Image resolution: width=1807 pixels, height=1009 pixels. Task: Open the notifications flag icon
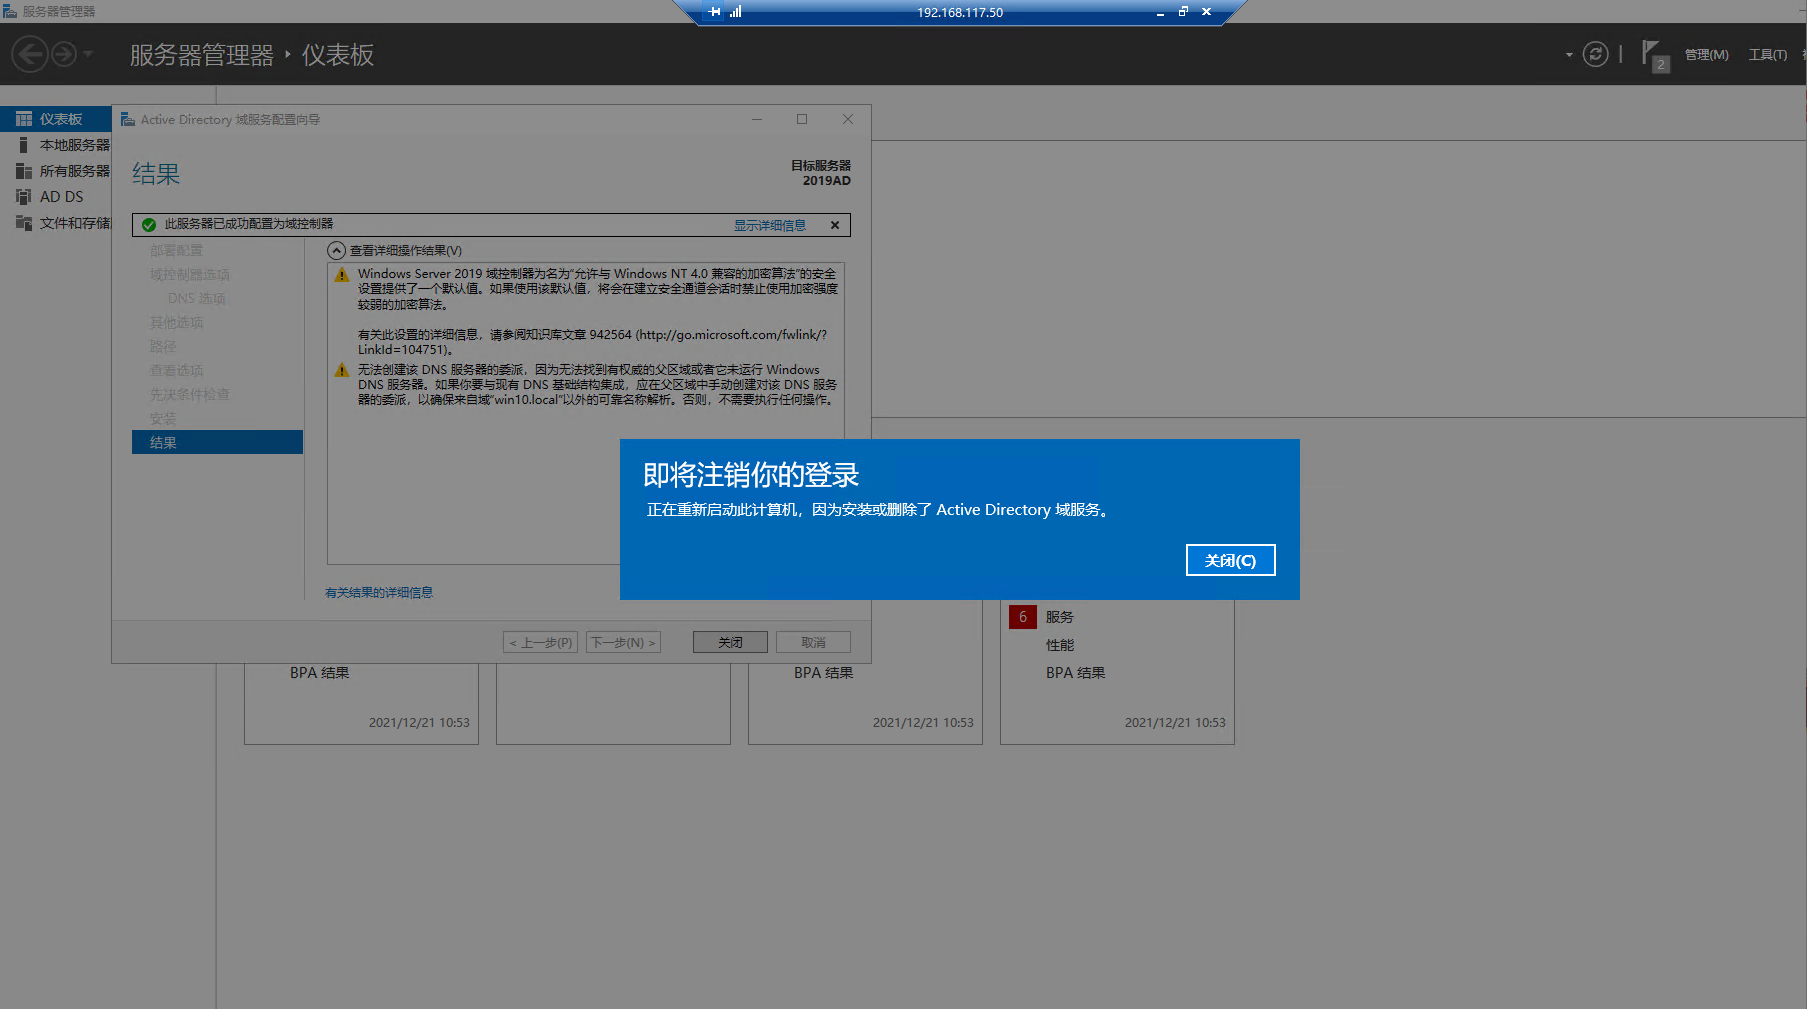pyautogui.click(x=1652, y=54)
